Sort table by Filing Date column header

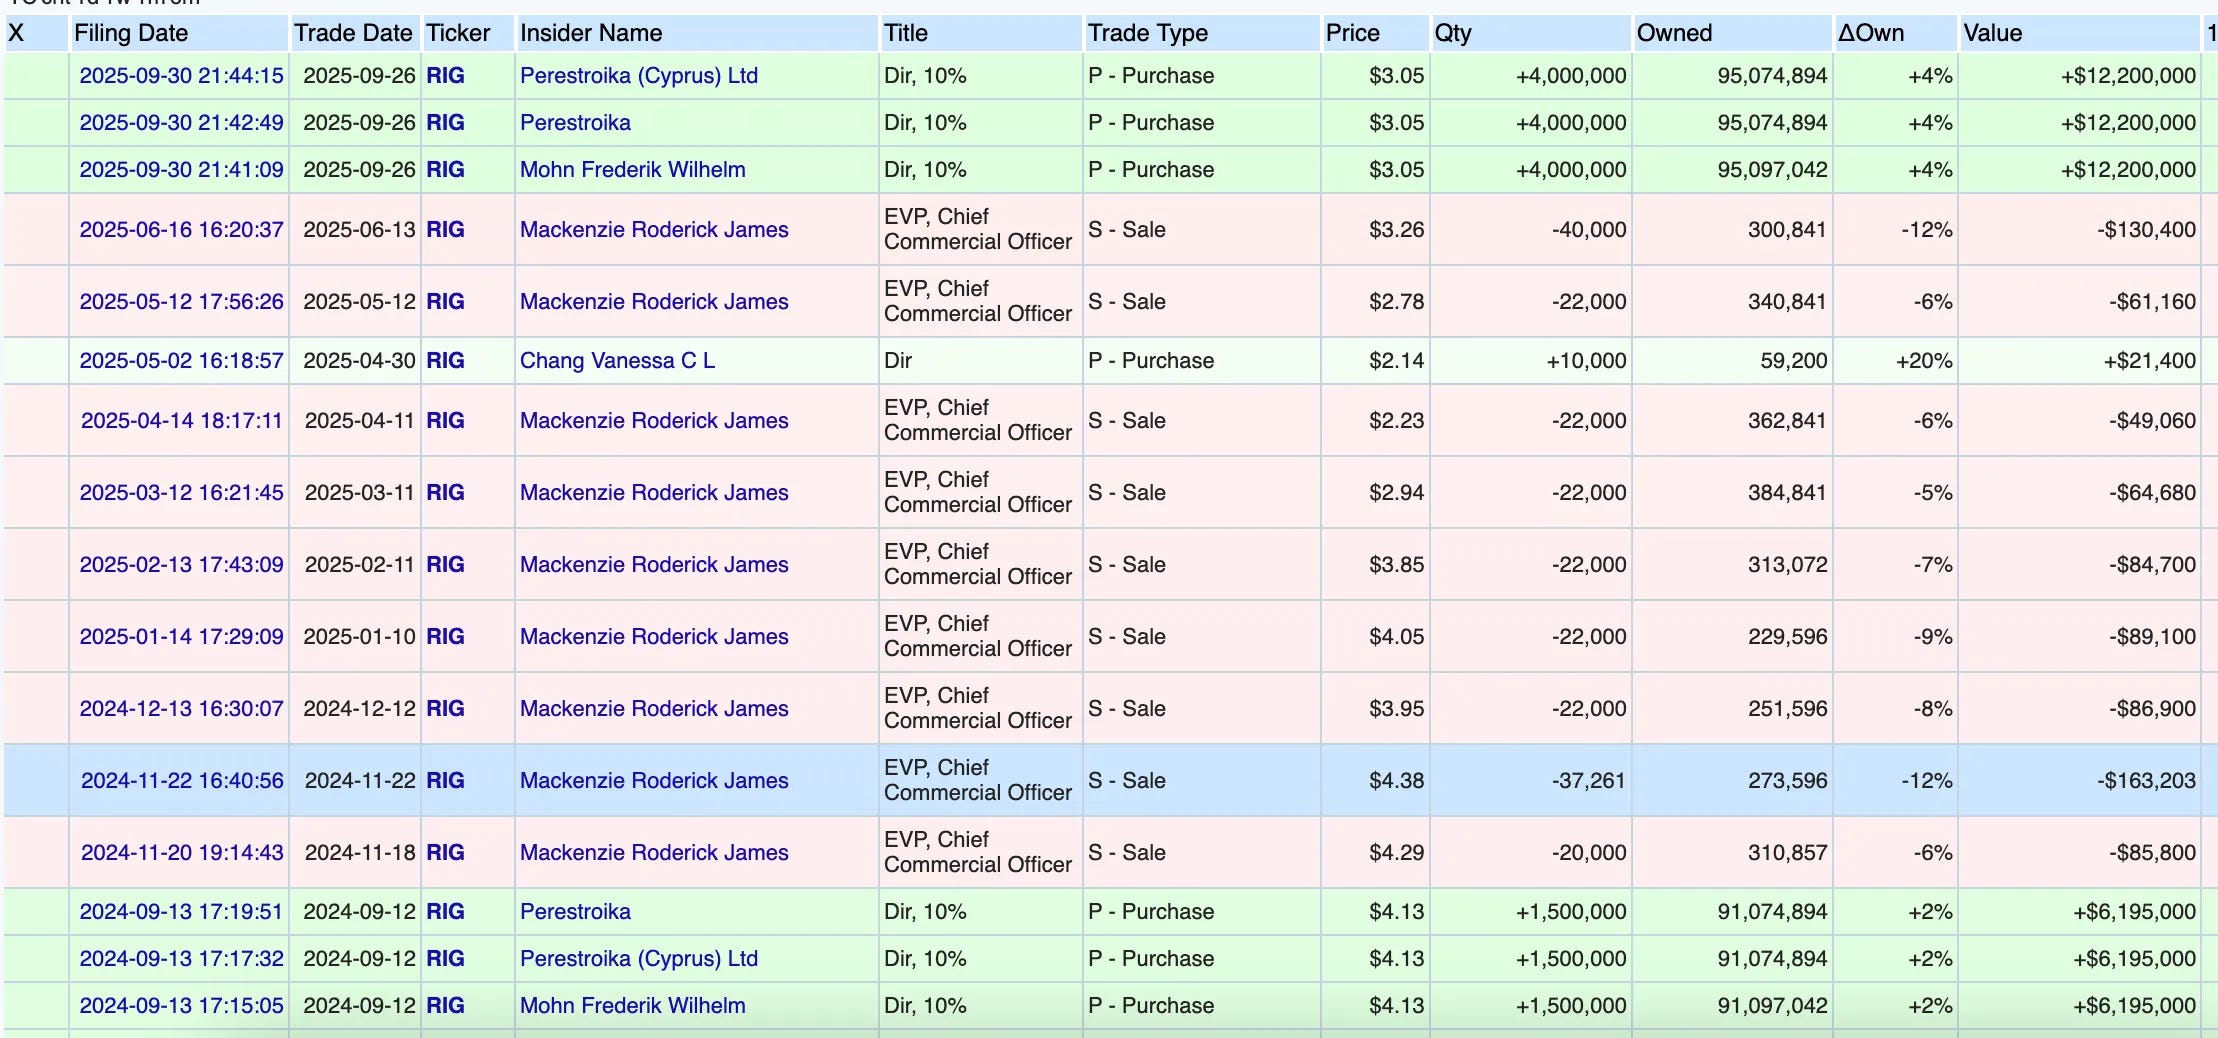[x=131, y=33]
